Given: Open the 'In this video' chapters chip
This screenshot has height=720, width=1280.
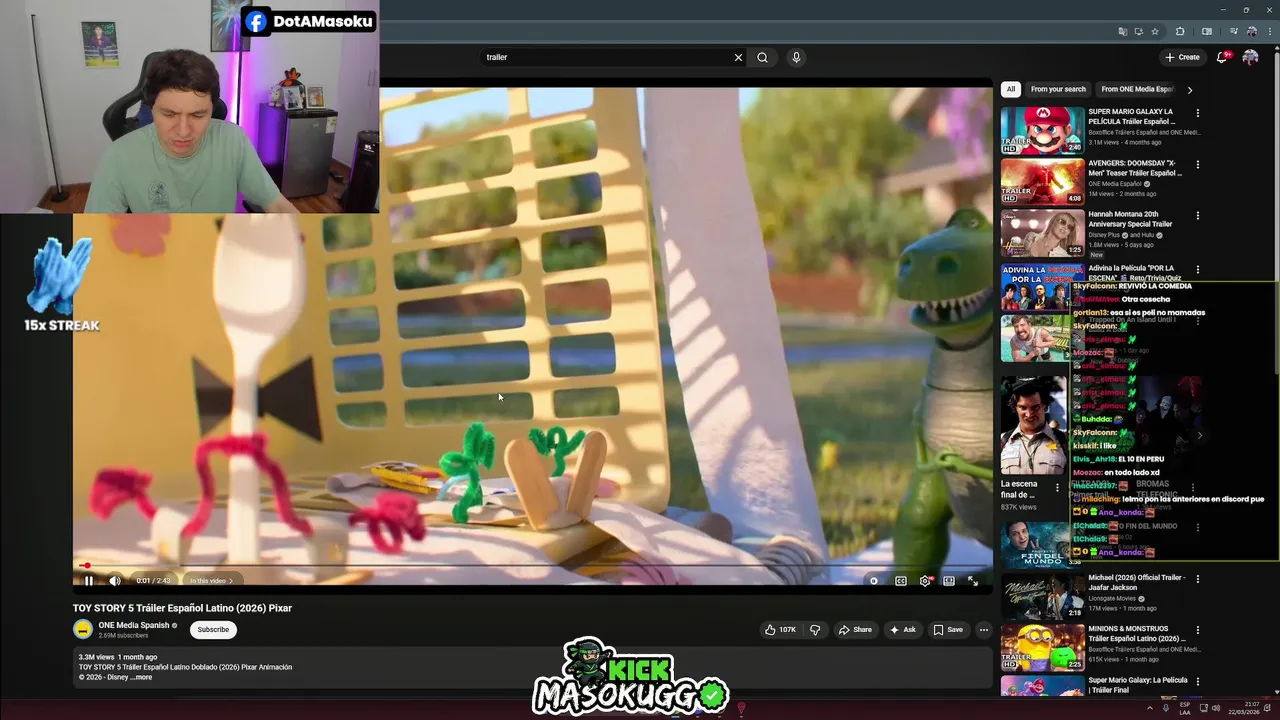Looking at the screenshot, I should (211, 581).
